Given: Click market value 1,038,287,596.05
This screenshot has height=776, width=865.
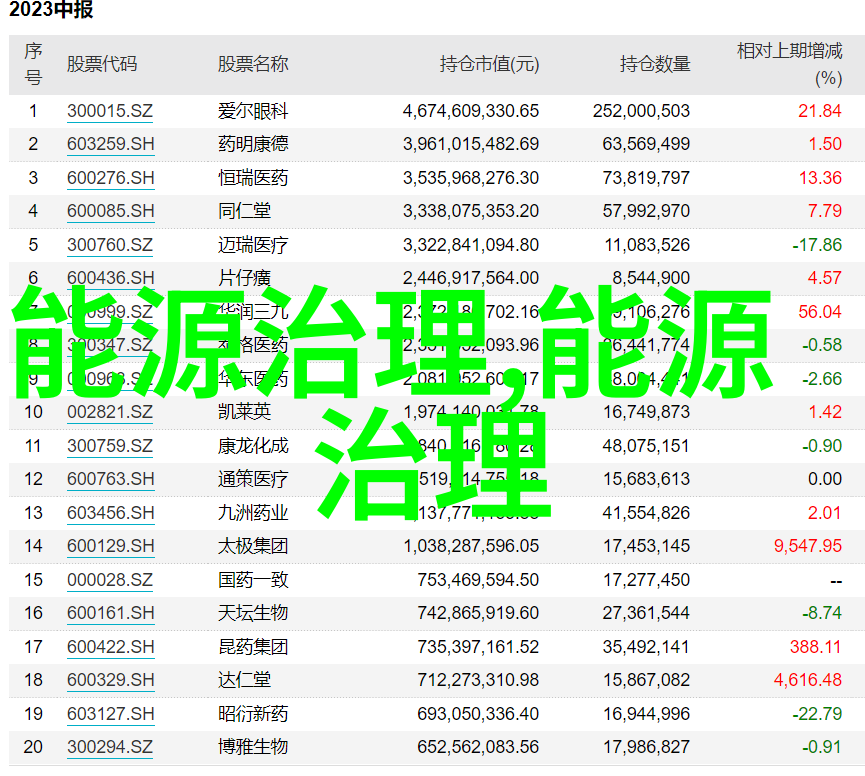Looking at the screenshot, I should (x=471, y=546).
